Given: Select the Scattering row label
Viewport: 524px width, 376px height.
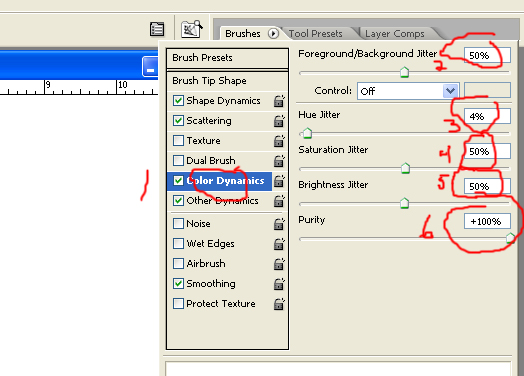Looking at the screenshot, I should click(x=209, y=121).
